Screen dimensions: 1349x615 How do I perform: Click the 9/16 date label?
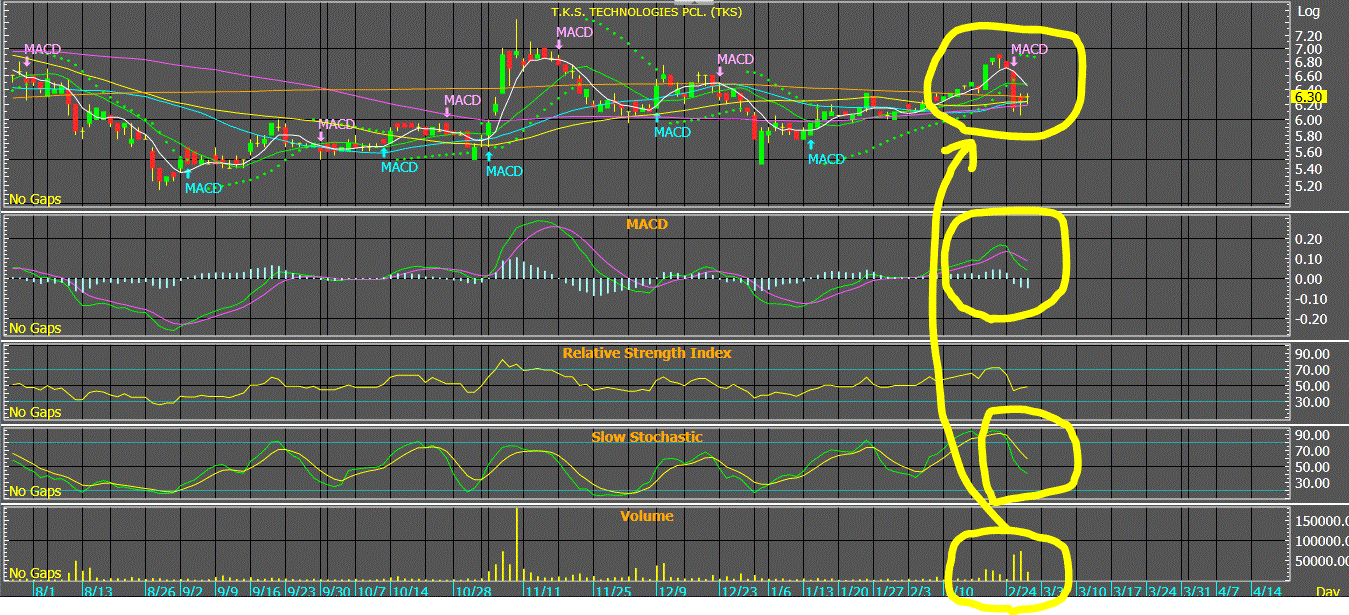(265, 592)
